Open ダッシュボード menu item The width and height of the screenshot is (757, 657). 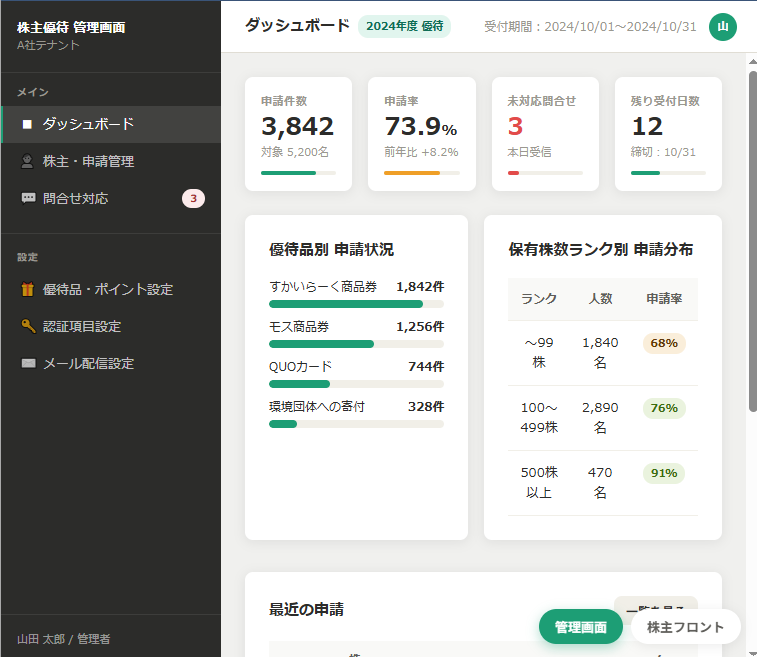(111, 125)
